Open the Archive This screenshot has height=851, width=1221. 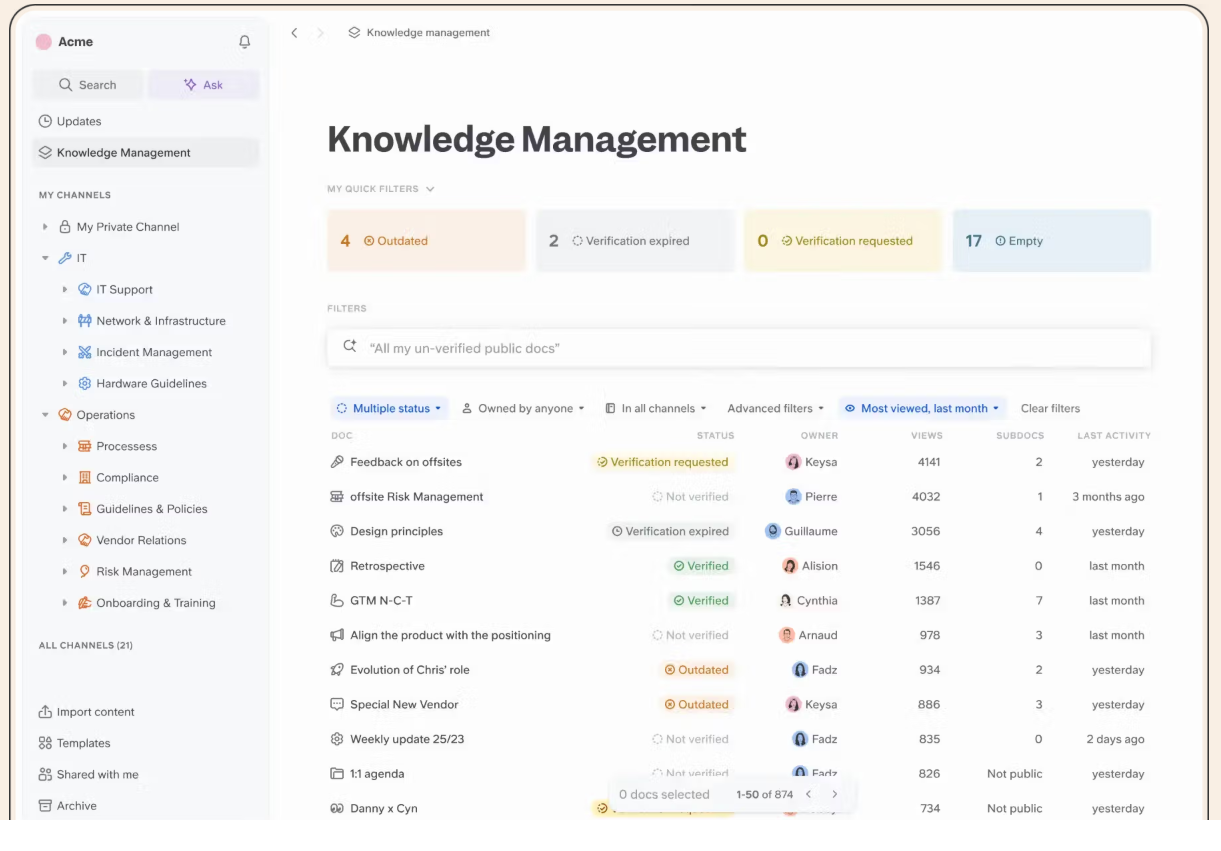click(68, 806)
